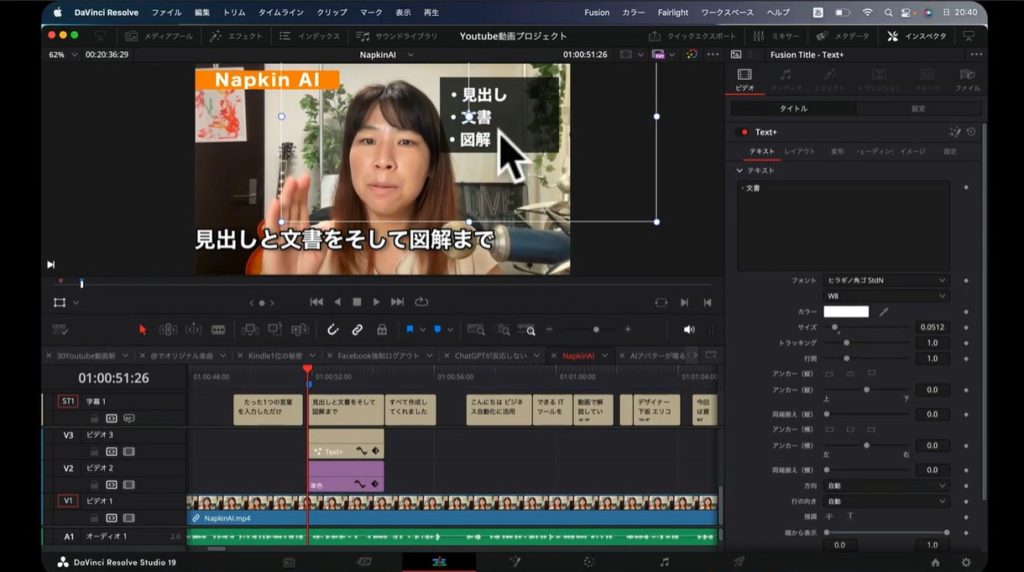The height and width of the screenshot is (572, 1024).
Task: Click the Position Lock padlock icon
Action: [381, 329]
